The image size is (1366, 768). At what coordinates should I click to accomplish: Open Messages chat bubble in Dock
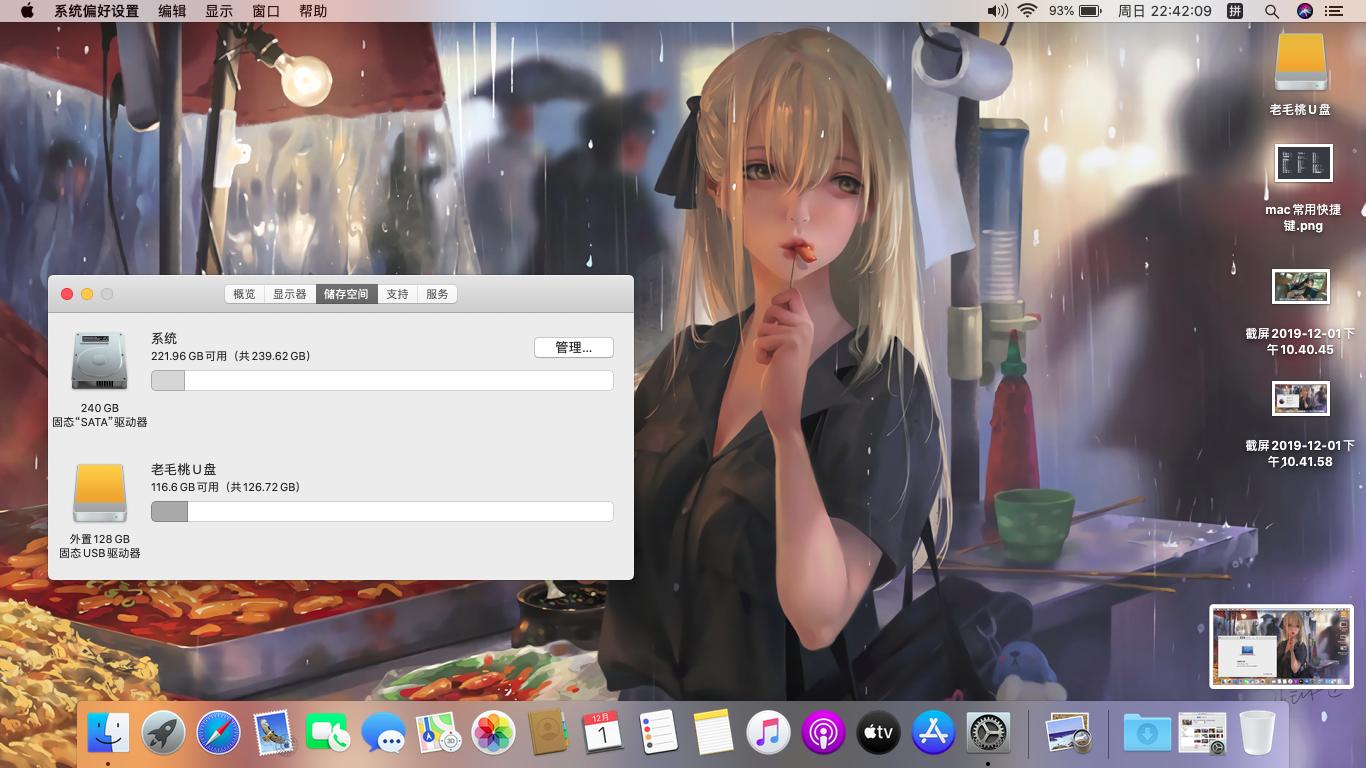383,733
